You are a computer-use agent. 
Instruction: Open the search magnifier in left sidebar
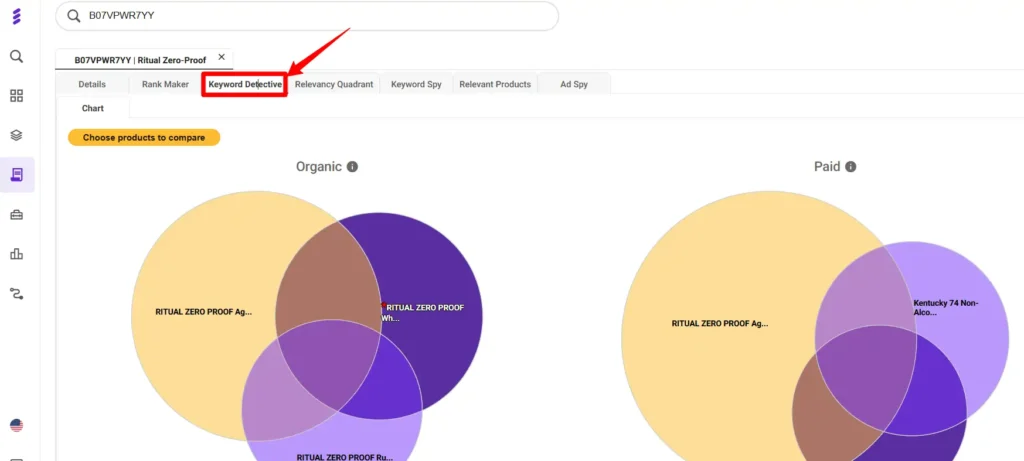17,57
